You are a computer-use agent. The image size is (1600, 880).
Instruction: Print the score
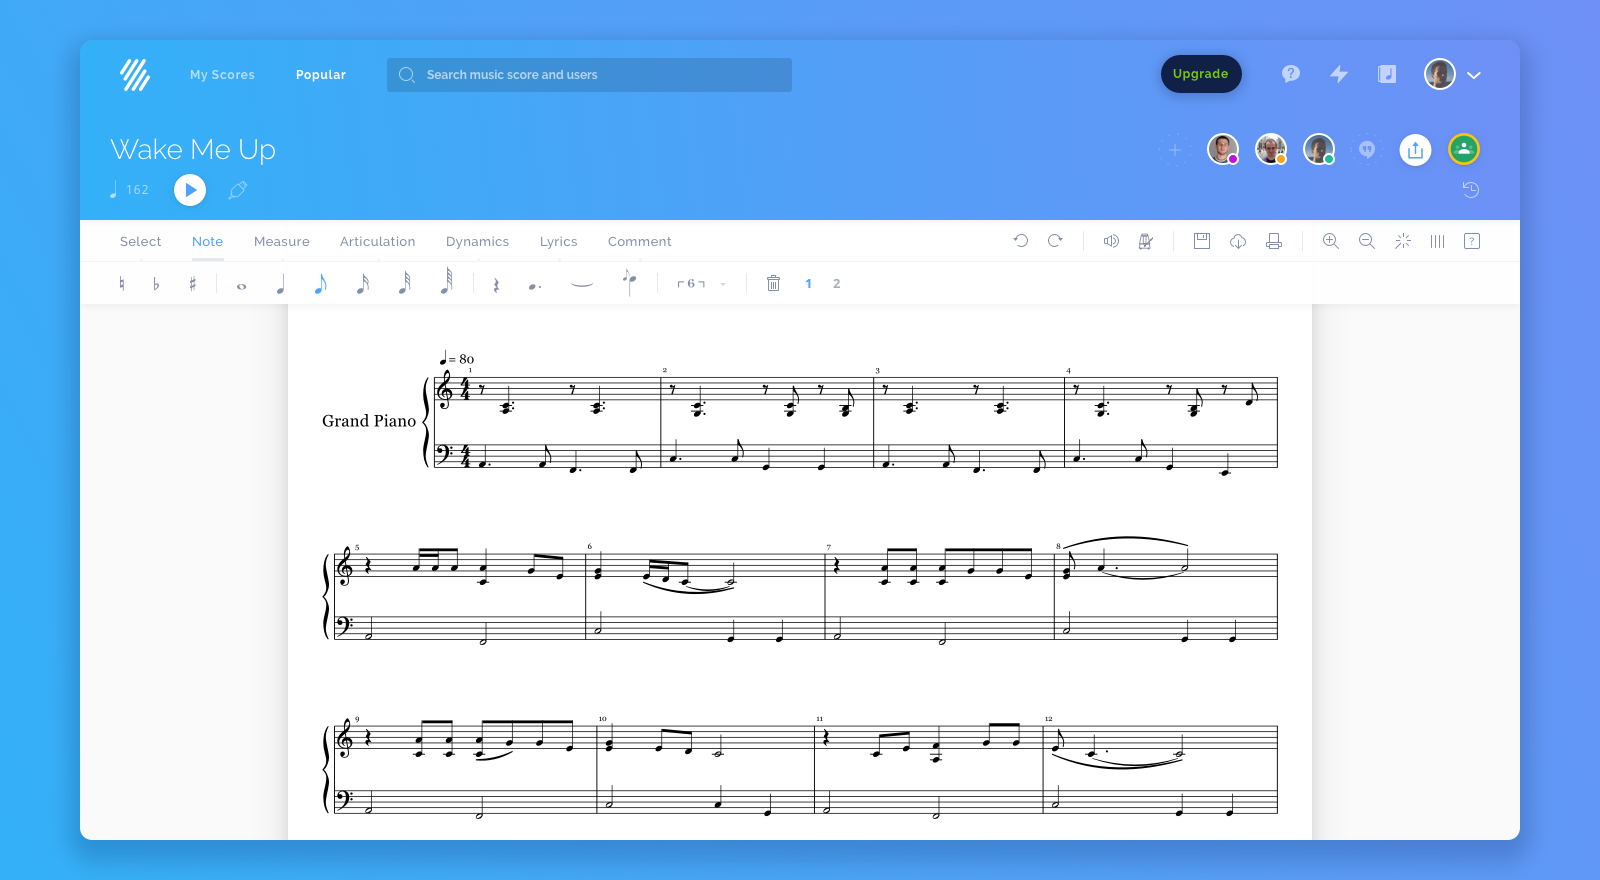(1274, 241)
